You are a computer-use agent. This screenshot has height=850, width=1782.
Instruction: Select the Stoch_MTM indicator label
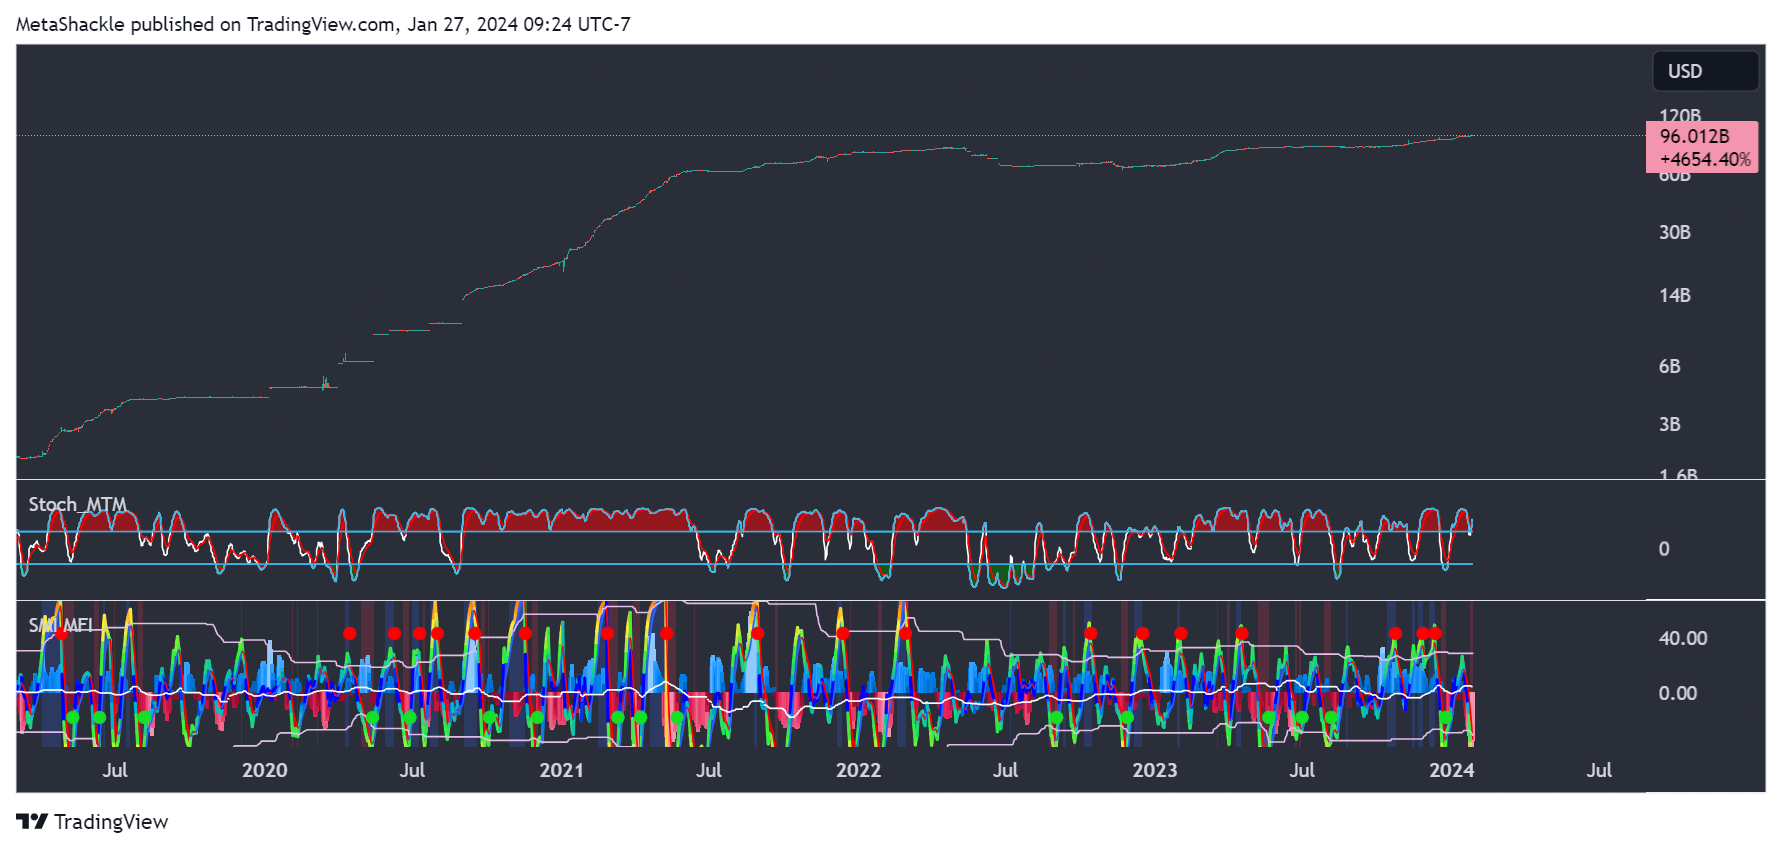coord(77,504)
